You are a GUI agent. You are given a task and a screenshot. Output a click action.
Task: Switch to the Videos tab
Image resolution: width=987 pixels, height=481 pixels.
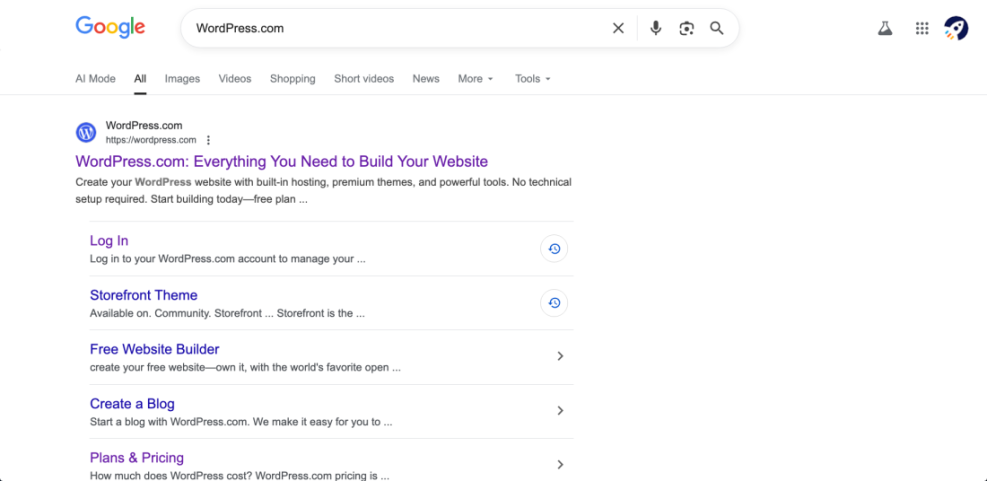pyautogui.click(x=235, y=79)
